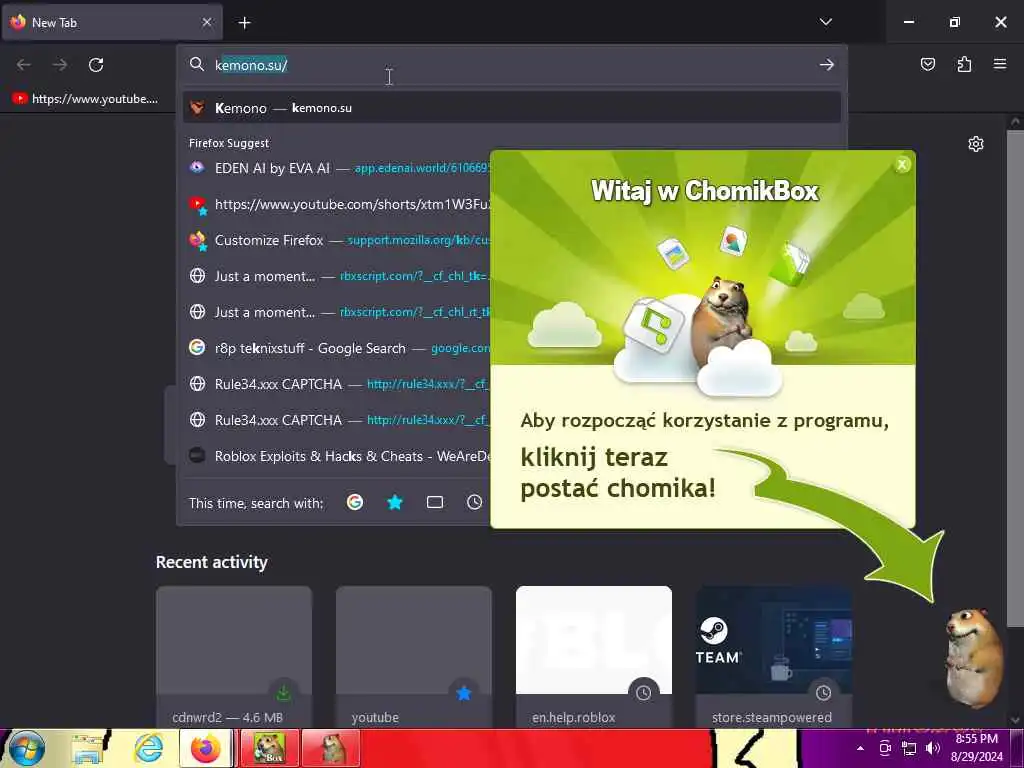Close the ChomikBox welcome popup
This screenshot has width=1024, height=768.
(x=902, y=165)
